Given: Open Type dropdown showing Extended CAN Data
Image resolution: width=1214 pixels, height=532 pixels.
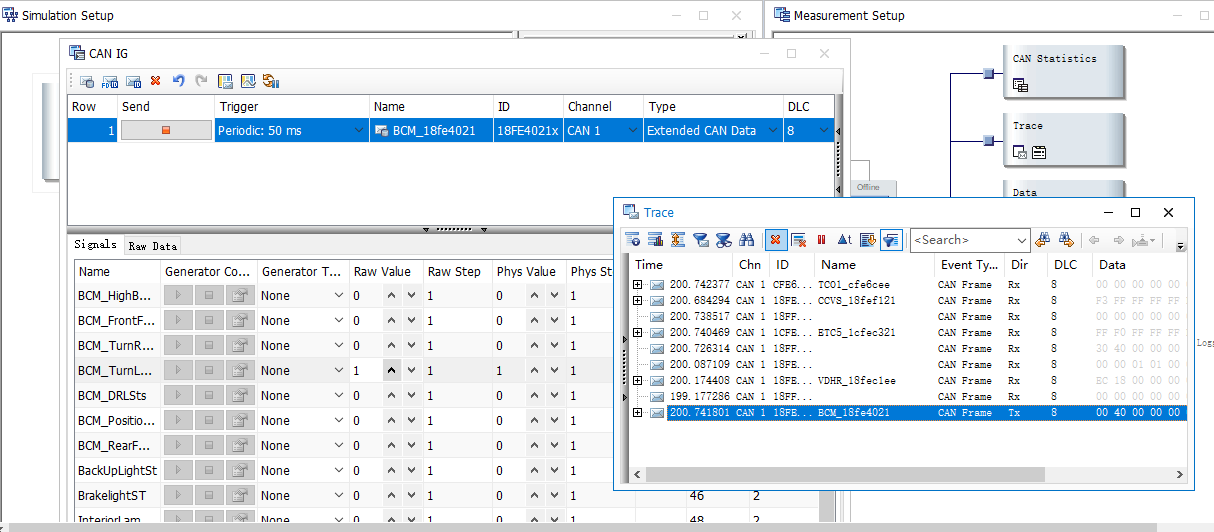Looking at the screenshot, I should point(773,130).
